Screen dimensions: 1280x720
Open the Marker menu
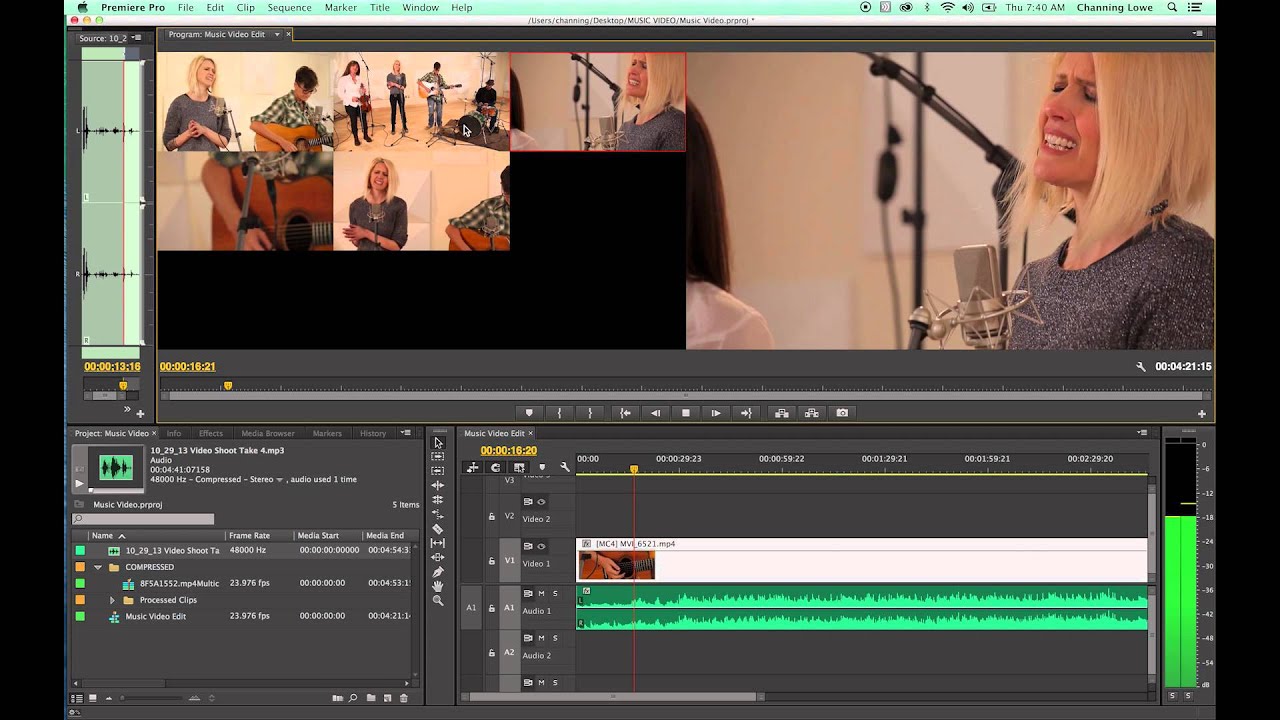click(x=341, y=8)
